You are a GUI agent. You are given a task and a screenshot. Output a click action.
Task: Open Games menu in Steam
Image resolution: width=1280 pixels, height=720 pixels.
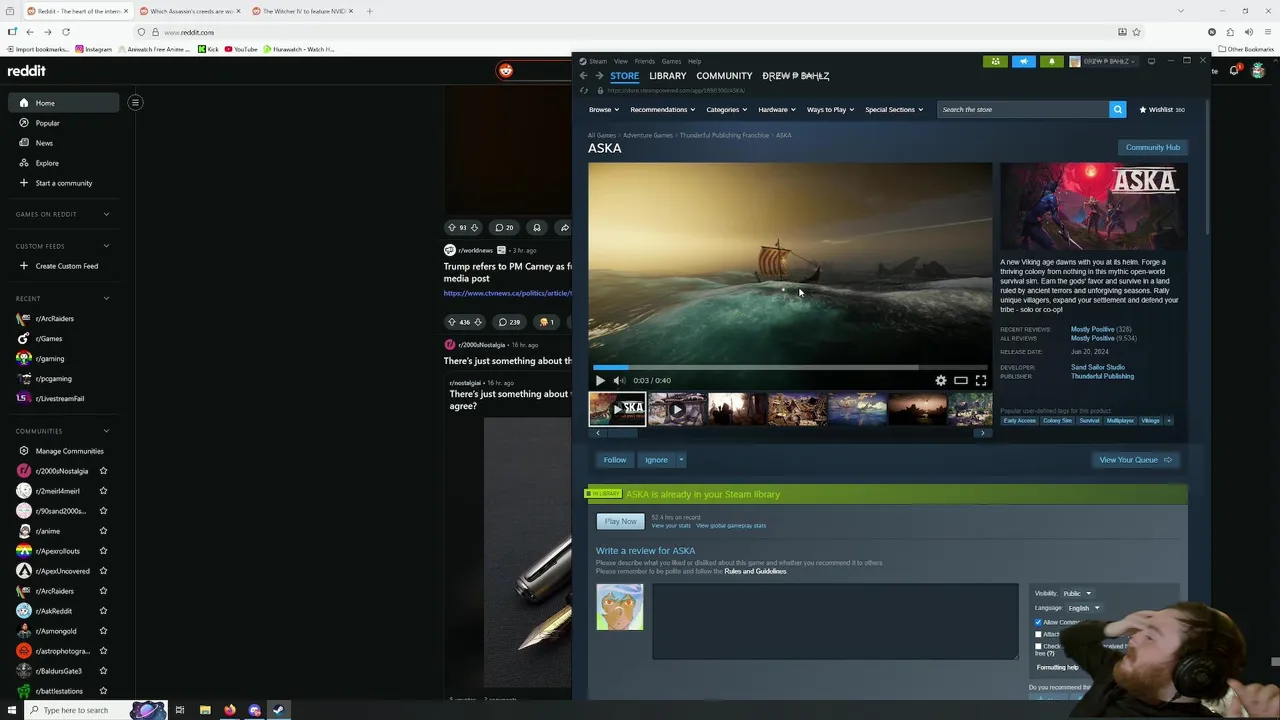671,61
